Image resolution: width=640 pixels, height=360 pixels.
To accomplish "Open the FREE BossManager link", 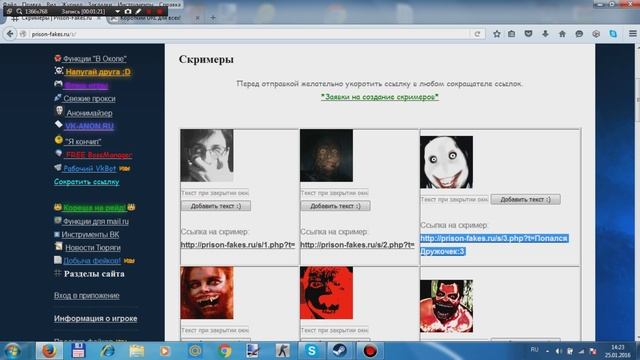I will pyautogui.click(x=99, y=155).
